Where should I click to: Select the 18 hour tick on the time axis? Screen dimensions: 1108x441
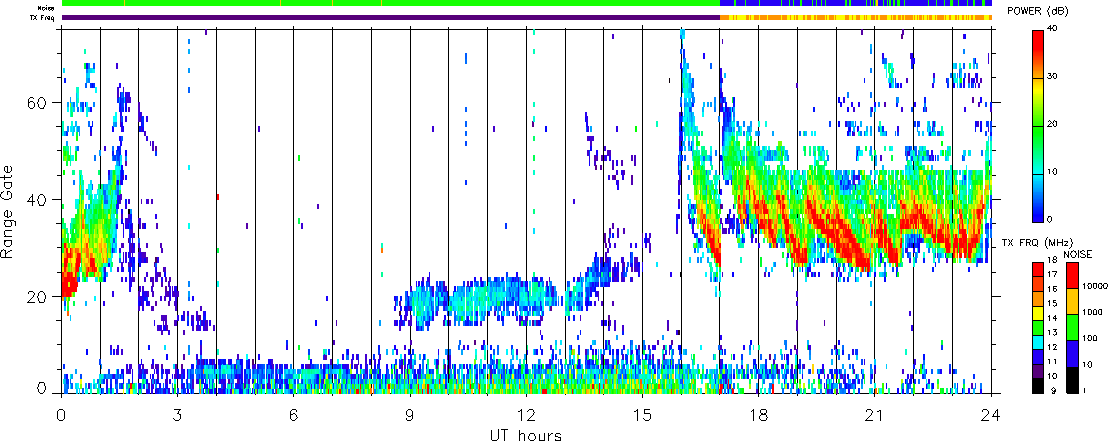[x=758, y=413]
